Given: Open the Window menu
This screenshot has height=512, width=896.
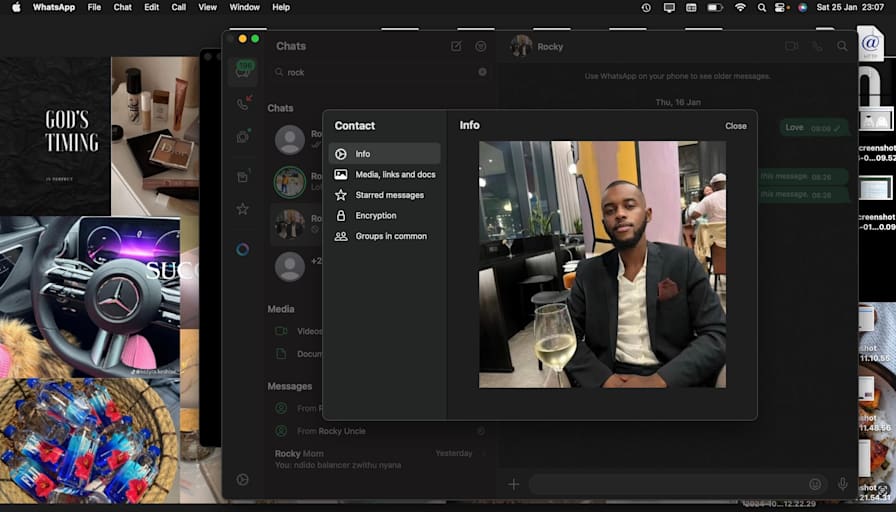Looking at the screenshot, I should (x=245, y=7).
